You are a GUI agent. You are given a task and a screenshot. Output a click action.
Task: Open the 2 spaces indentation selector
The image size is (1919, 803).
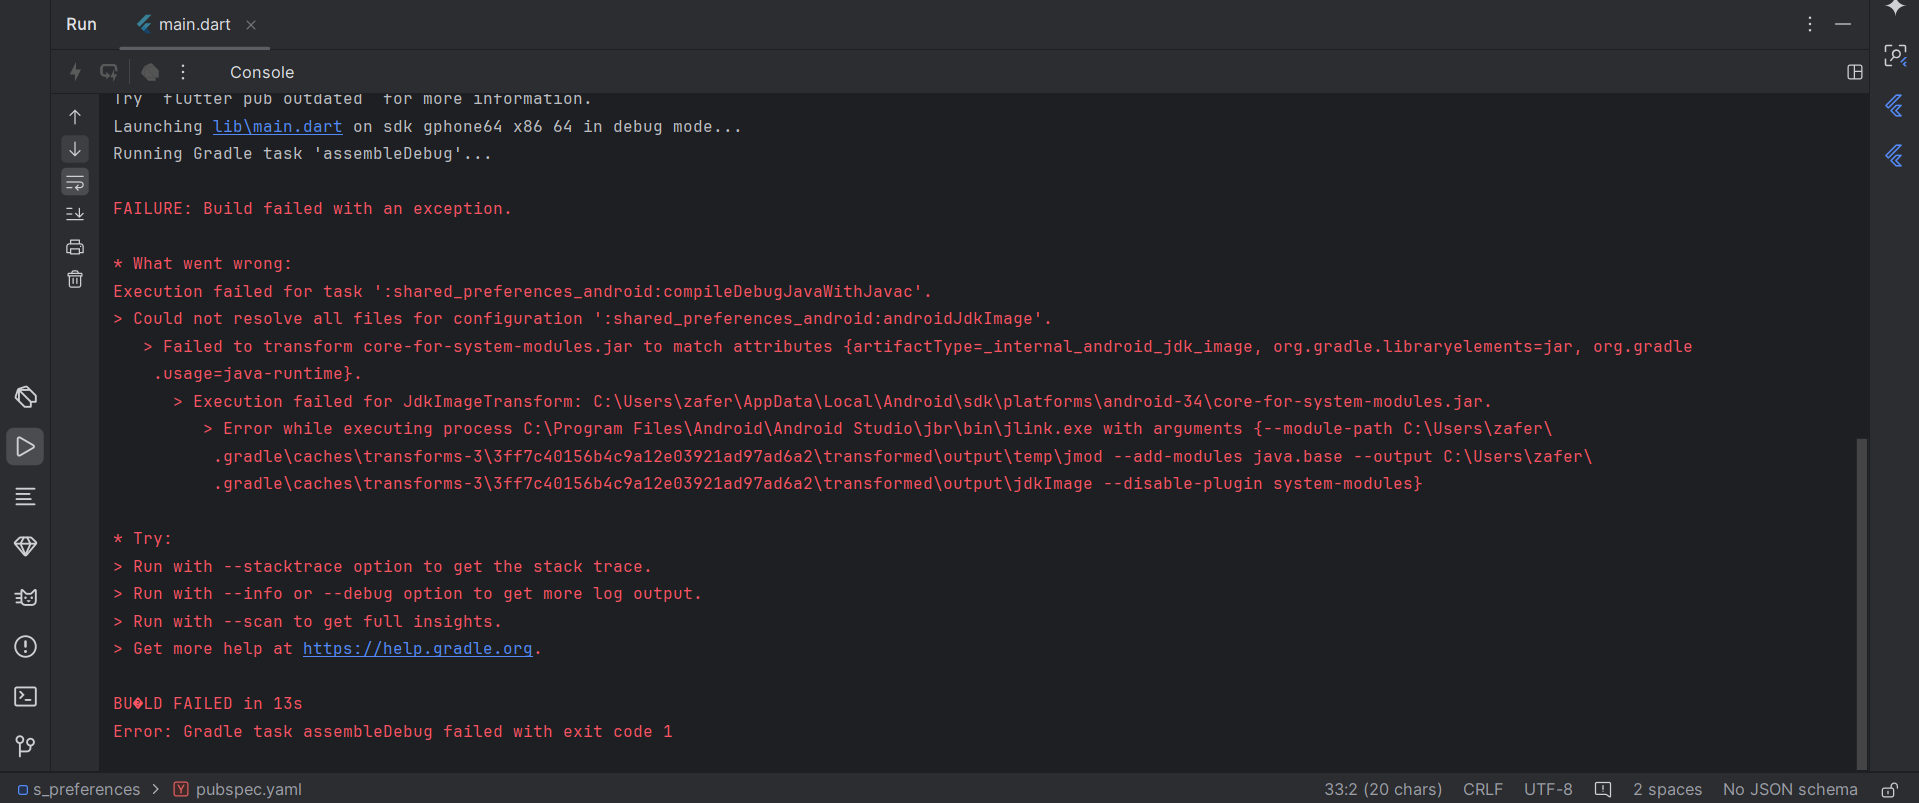point(1667,789)
